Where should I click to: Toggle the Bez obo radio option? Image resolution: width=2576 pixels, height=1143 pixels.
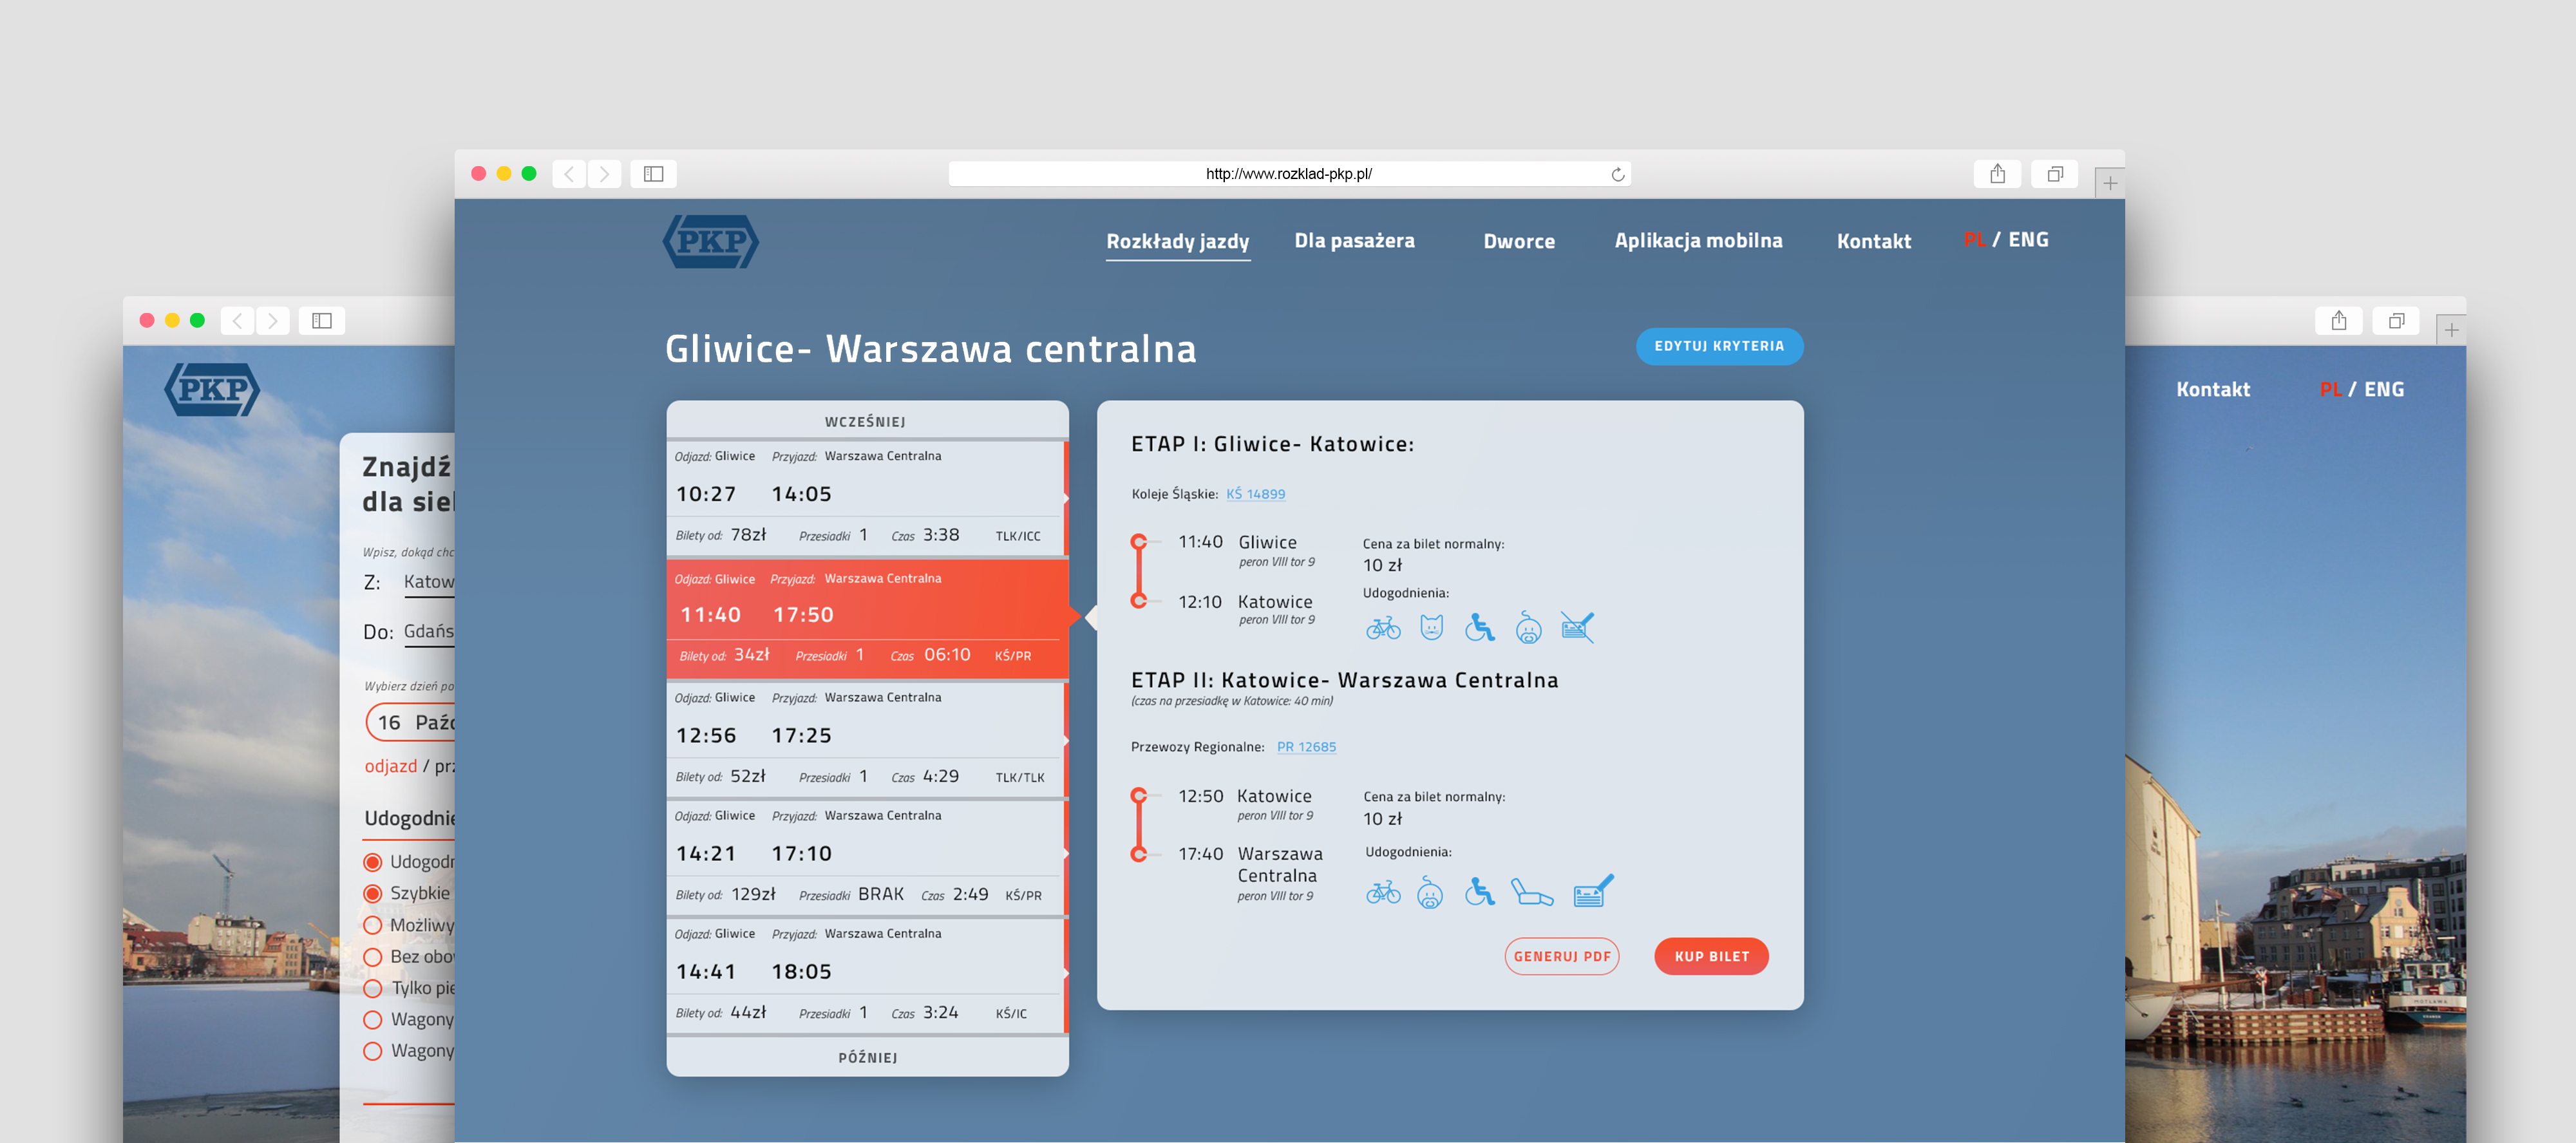click(x=373, y=956)
